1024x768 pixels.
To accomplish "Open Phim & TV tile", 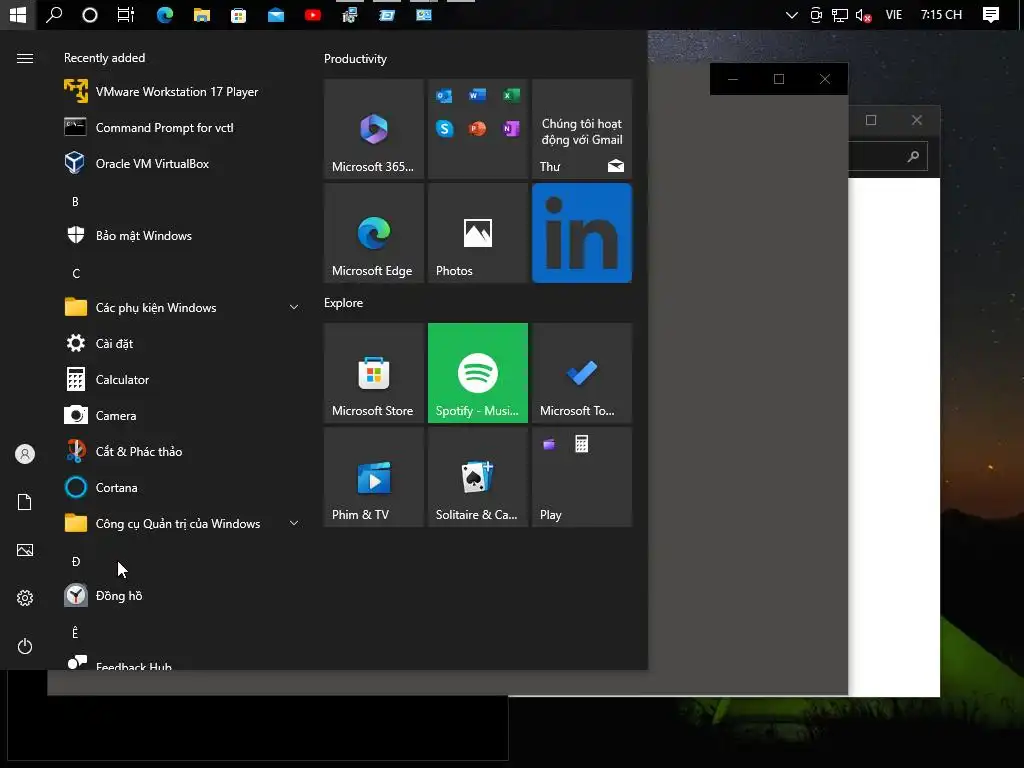I will tap(374, 477).
